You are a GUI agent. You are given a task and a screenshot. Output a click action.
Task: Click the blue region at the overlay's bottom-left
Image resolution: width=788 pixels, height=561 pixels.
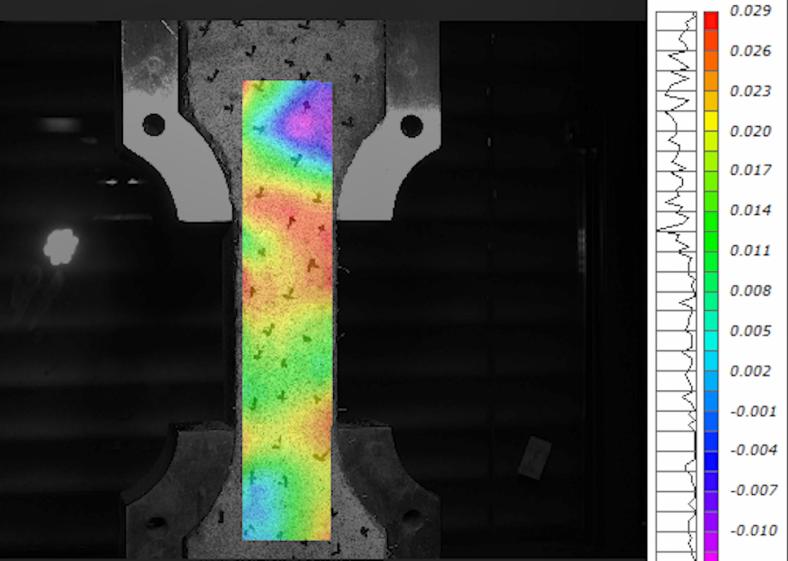click(x=259, y=502)
